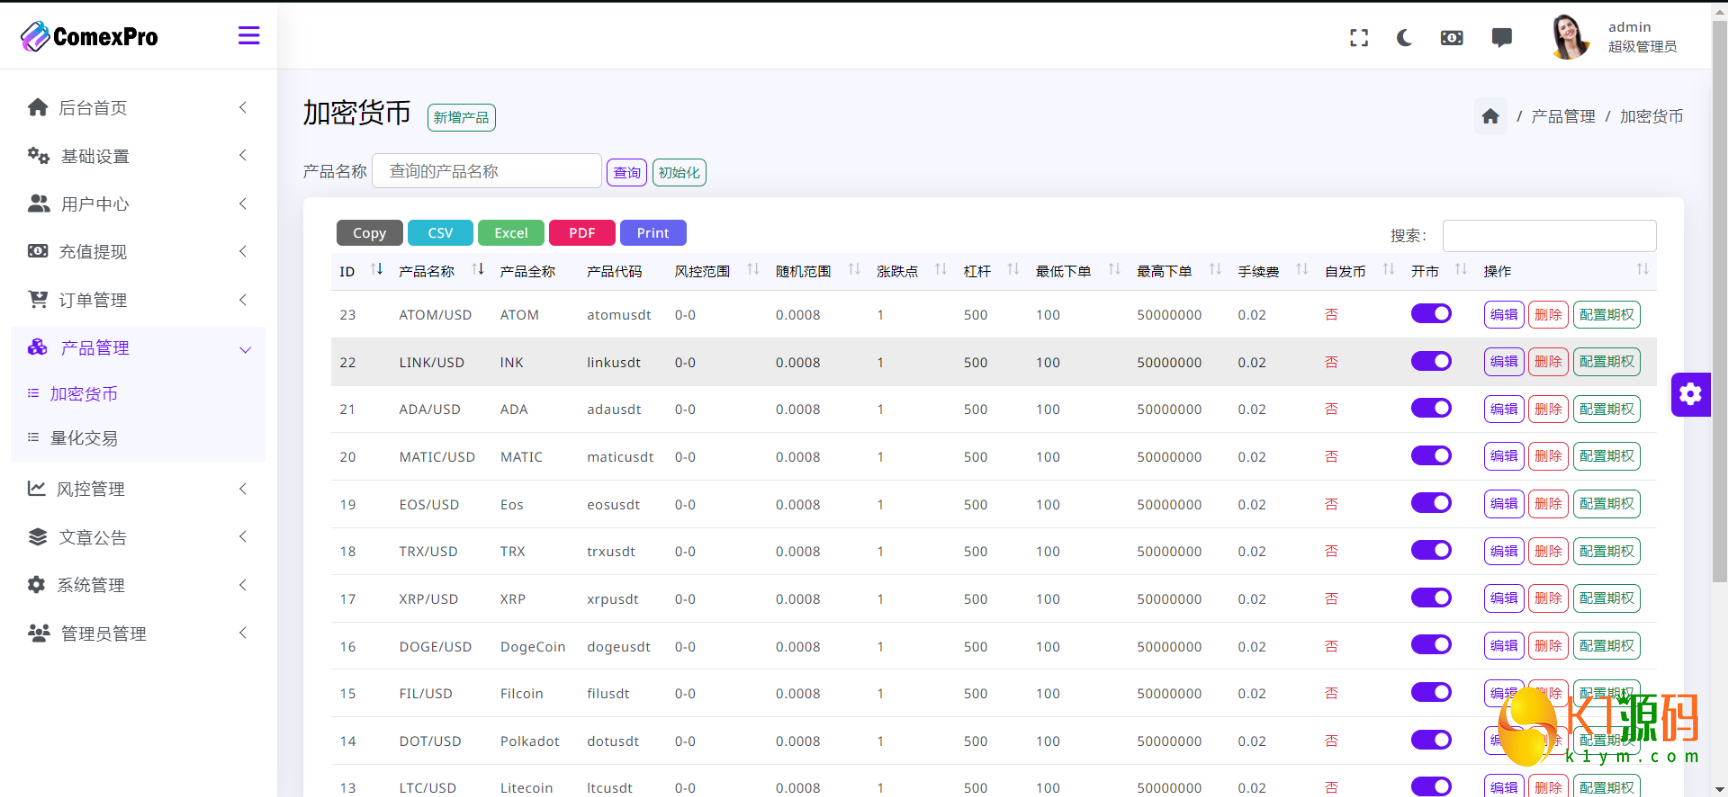Enter fullscreen mode via header icon
1728x797 pixels.
[x=1358, y=38]
